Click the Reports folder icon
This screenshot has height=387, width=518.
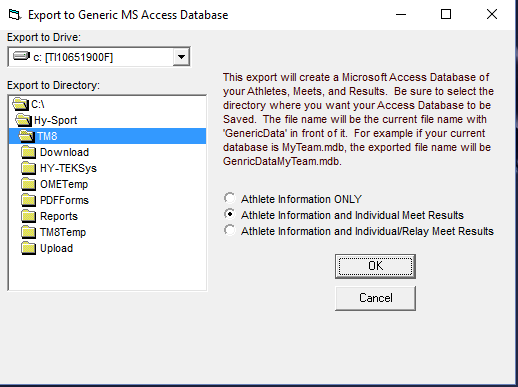click(x=28, y=216)
